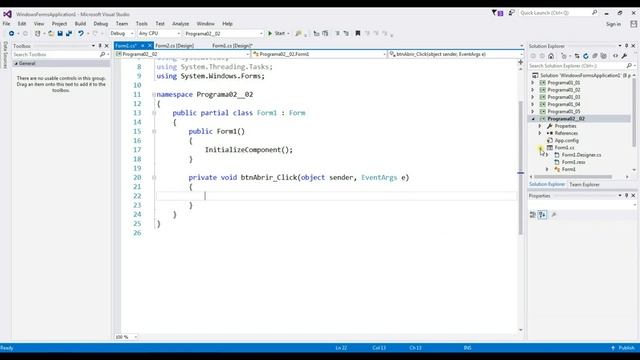Click the Properties wrench icon in Solution Explorer
This screenshot has height=360, width=640.
[x=624, y=56]
